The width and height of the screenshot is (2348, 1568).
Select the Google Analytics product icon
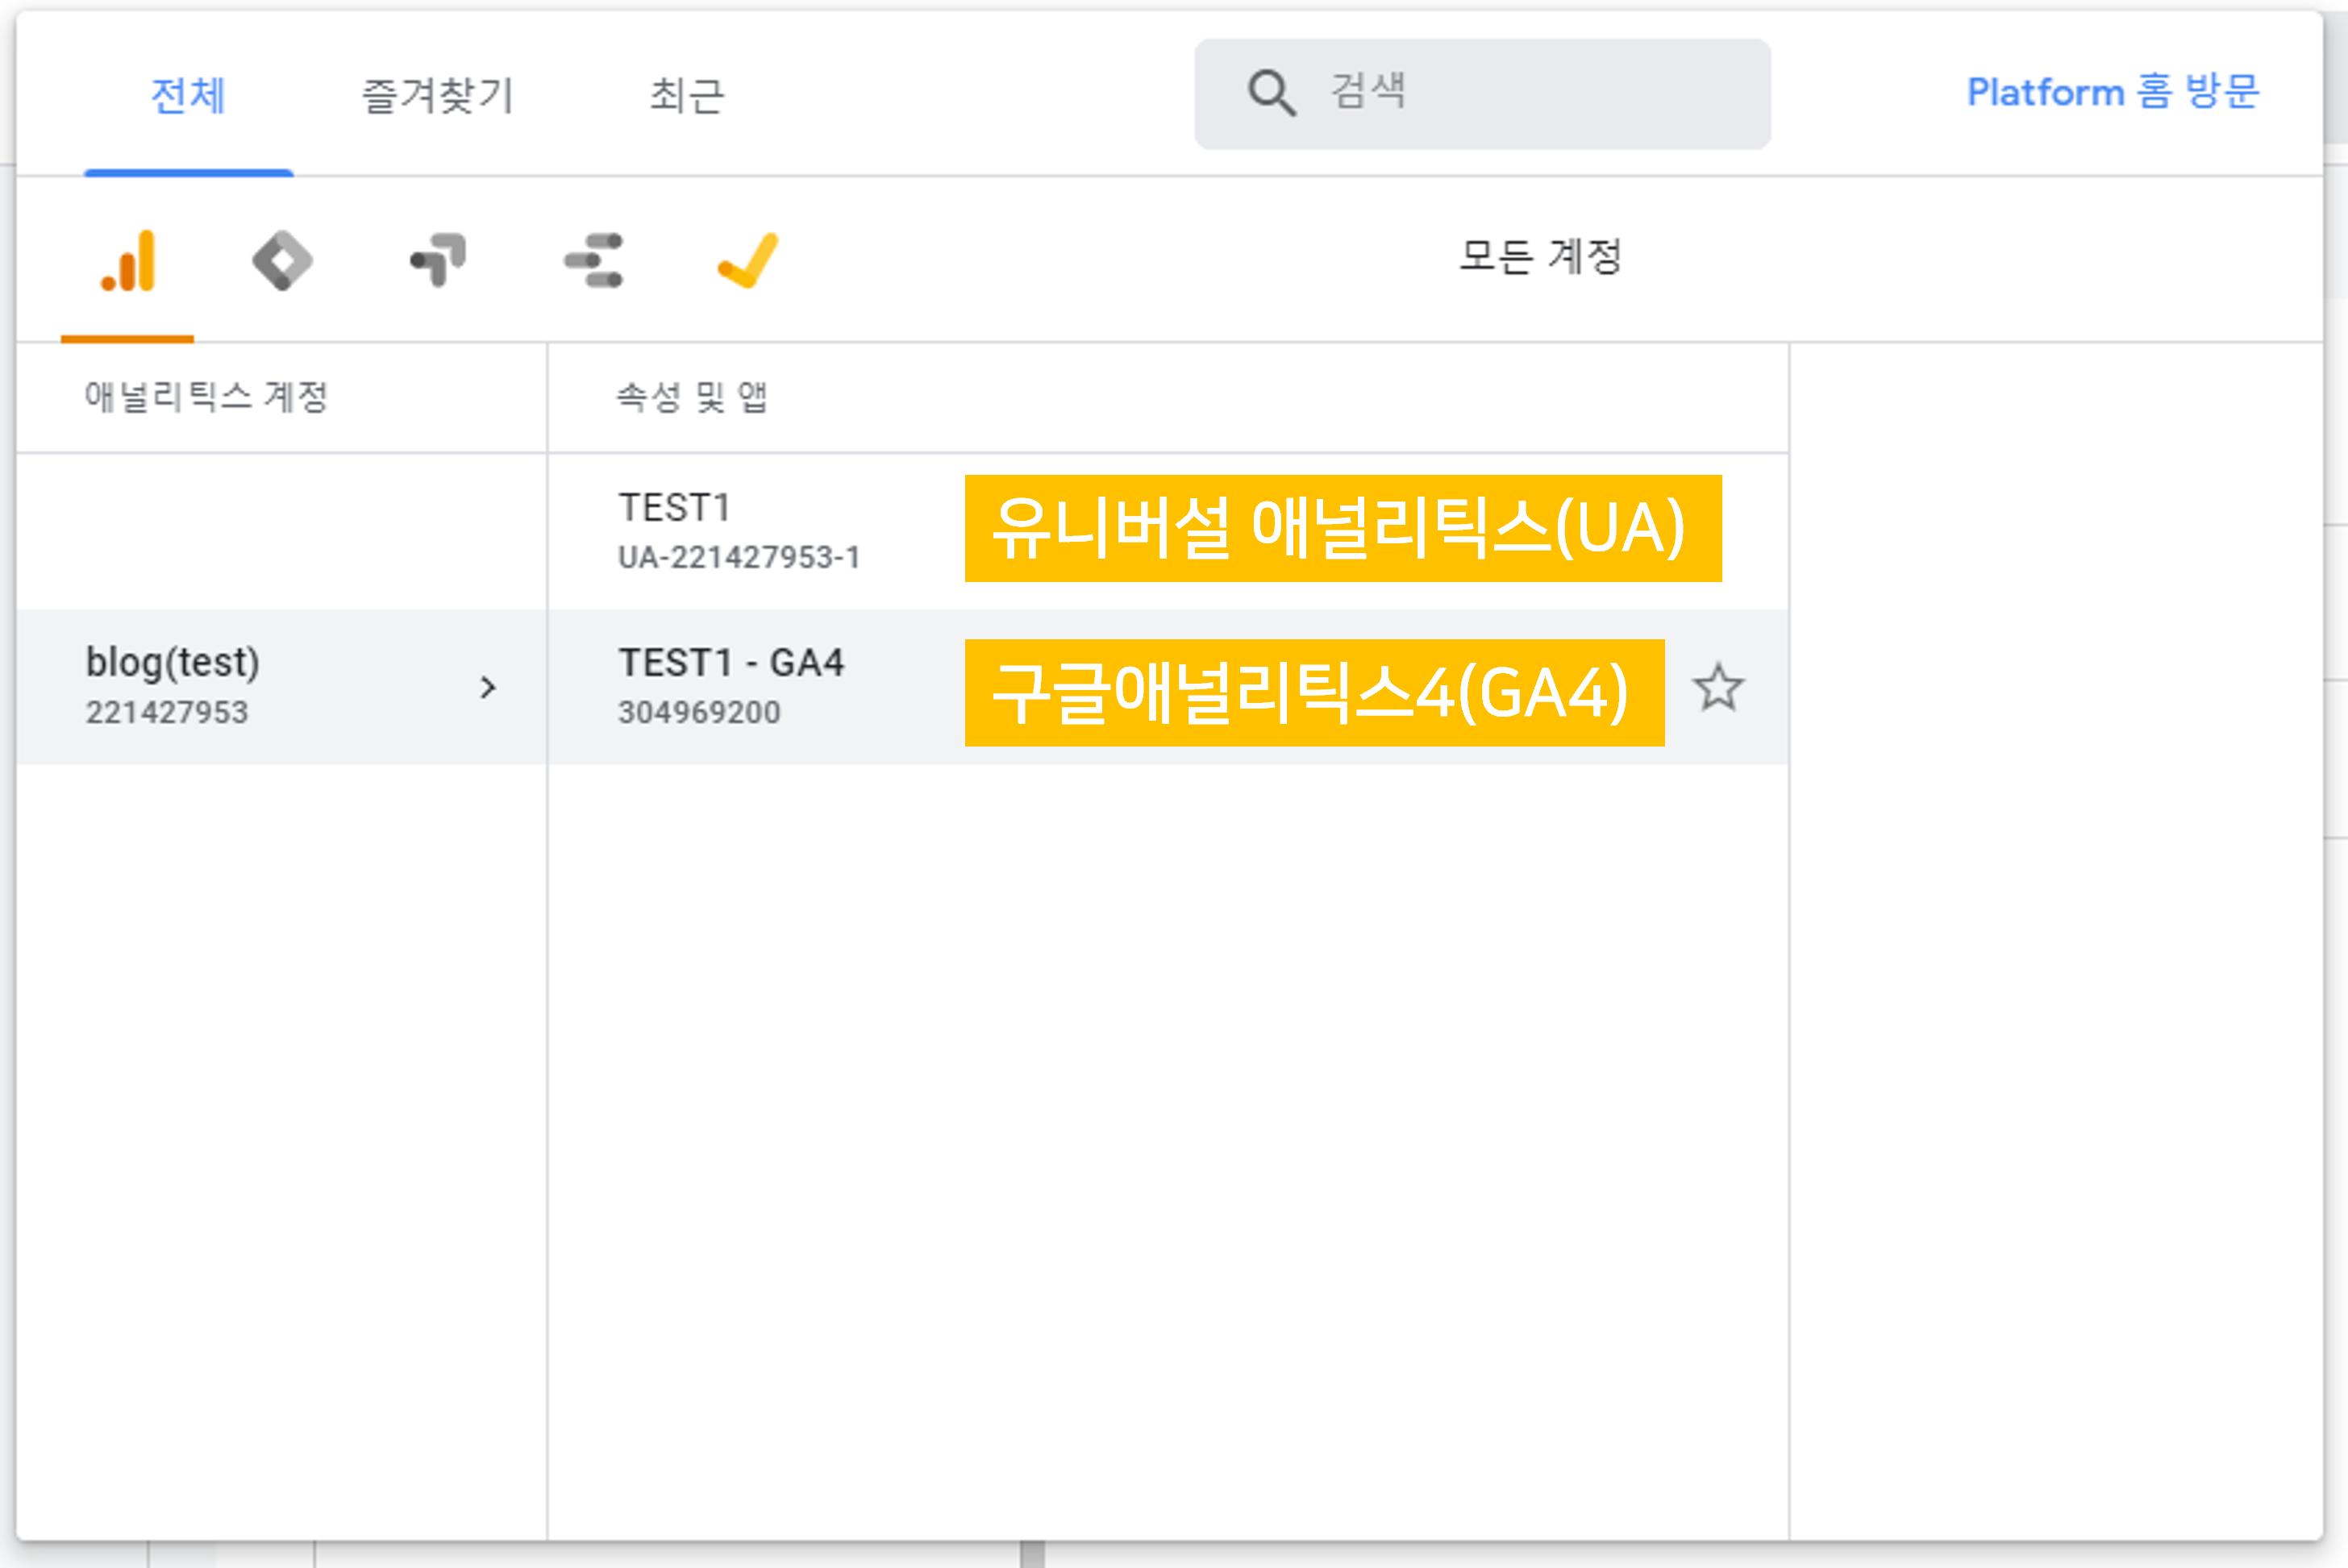[128, 262]
